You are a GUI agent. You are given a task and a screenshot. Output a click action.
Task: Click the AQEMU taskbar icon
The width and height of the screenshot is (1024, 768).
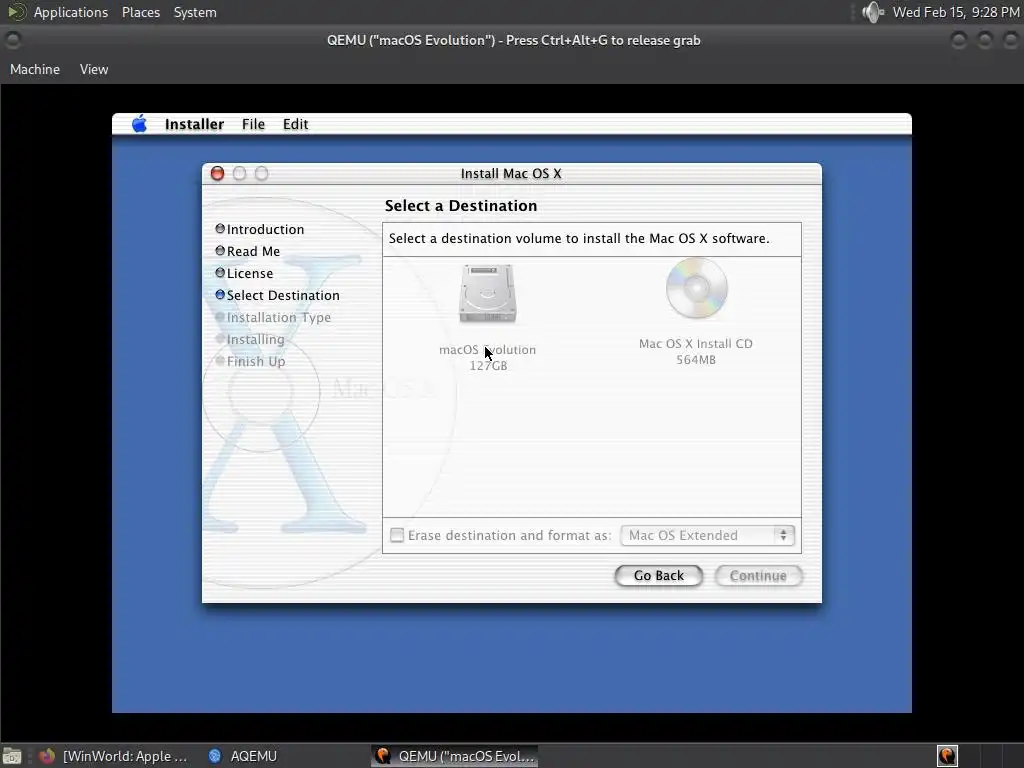point(215,756)
